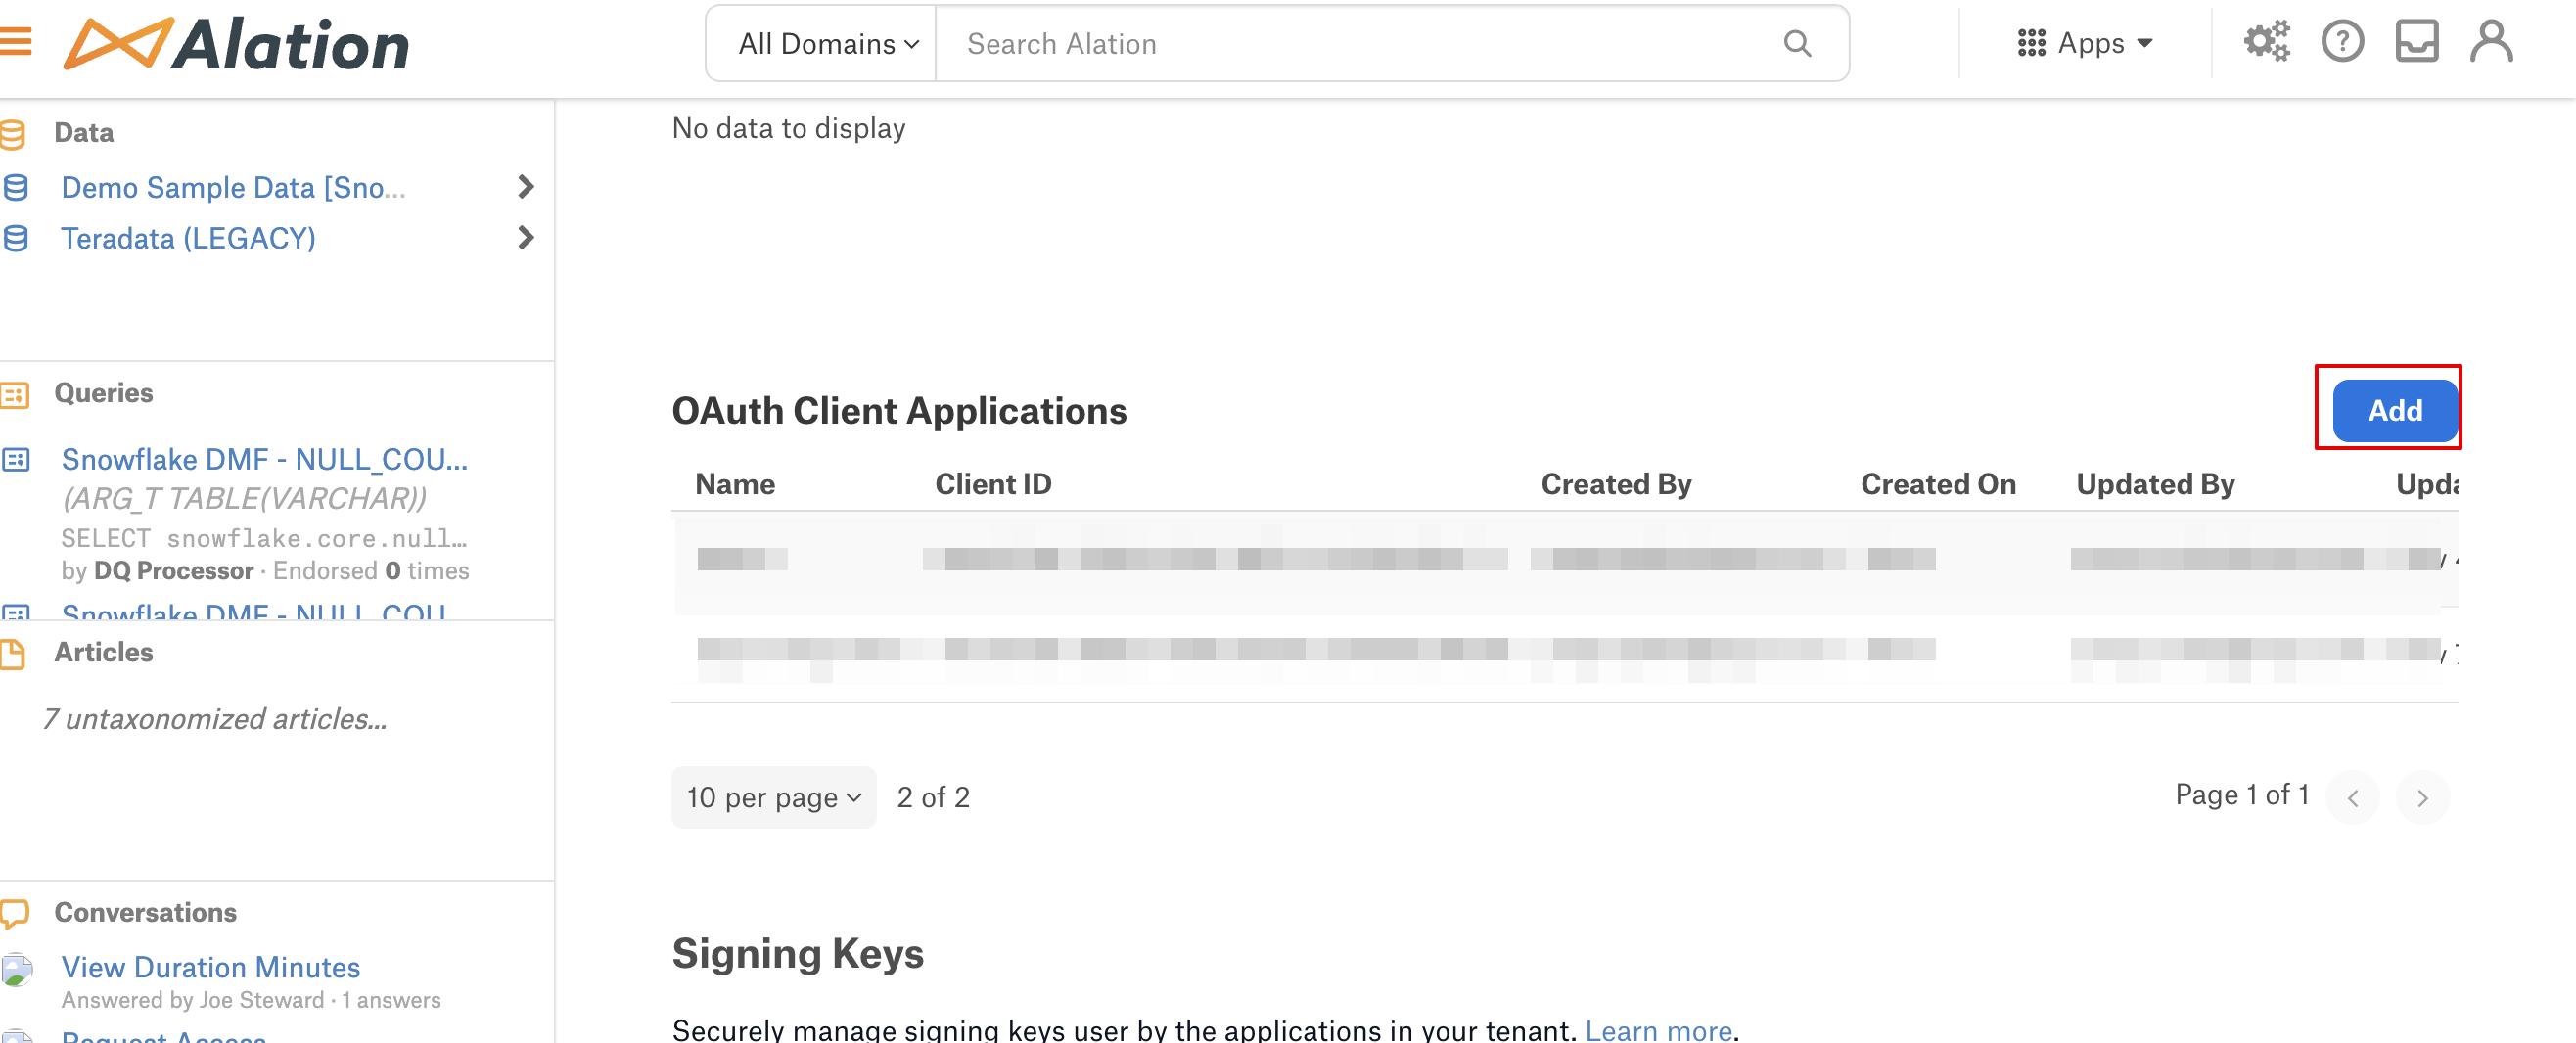
Task: Open the help question mark icon
Action: pyautogui.click(x=2341, y=42)
